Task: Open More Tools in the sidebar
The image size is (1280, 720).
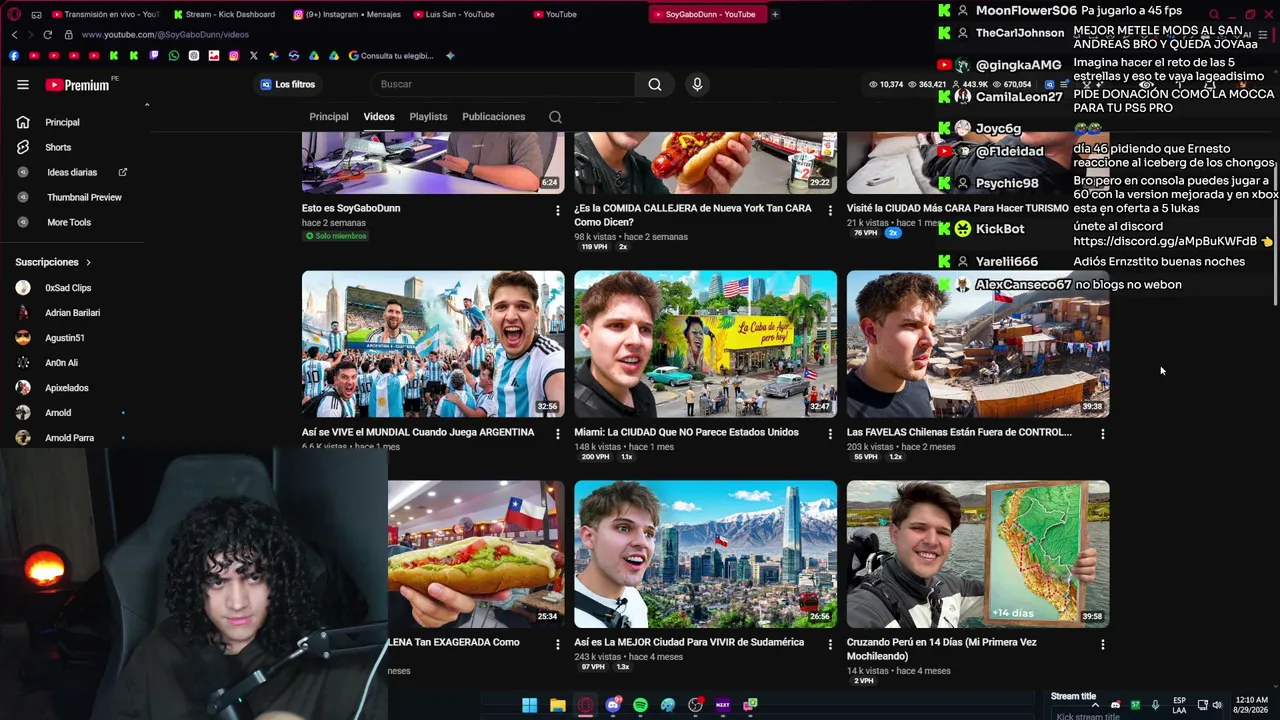Action: coord(69,222)
